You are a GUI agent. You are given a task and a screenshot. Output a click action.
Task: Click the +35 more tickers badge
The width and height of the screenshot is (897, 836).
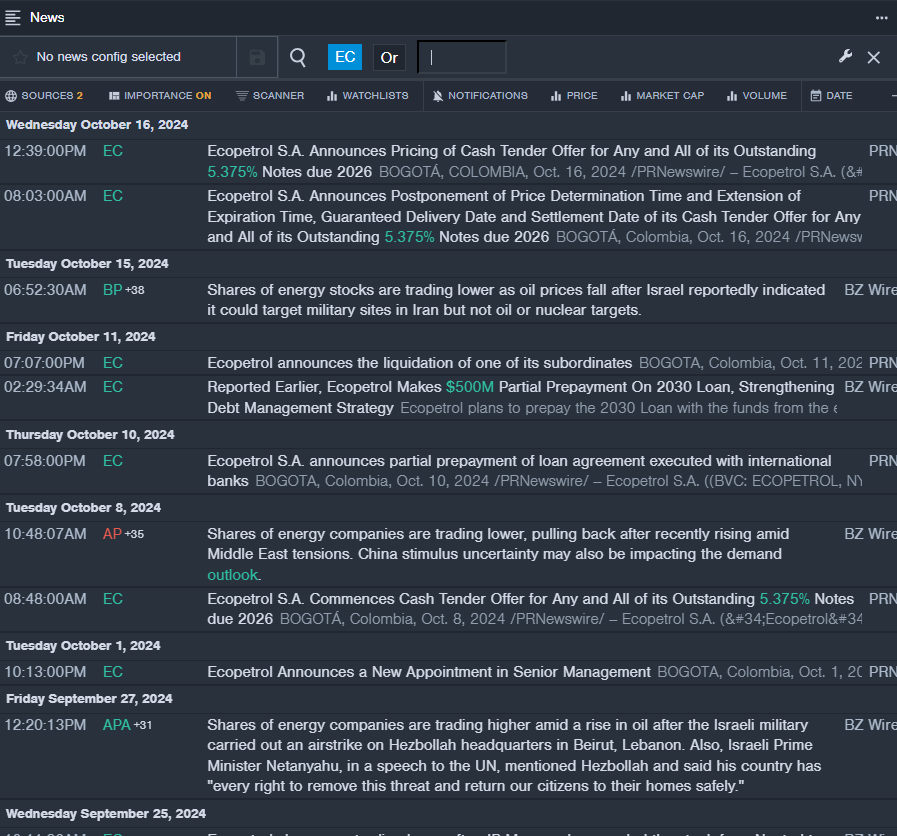(135, 534)
